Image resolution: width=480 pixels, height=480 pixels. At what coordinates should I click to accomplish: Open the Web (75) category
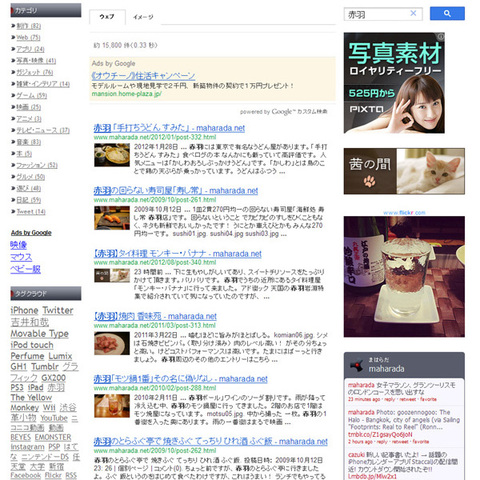click(28, 37)
